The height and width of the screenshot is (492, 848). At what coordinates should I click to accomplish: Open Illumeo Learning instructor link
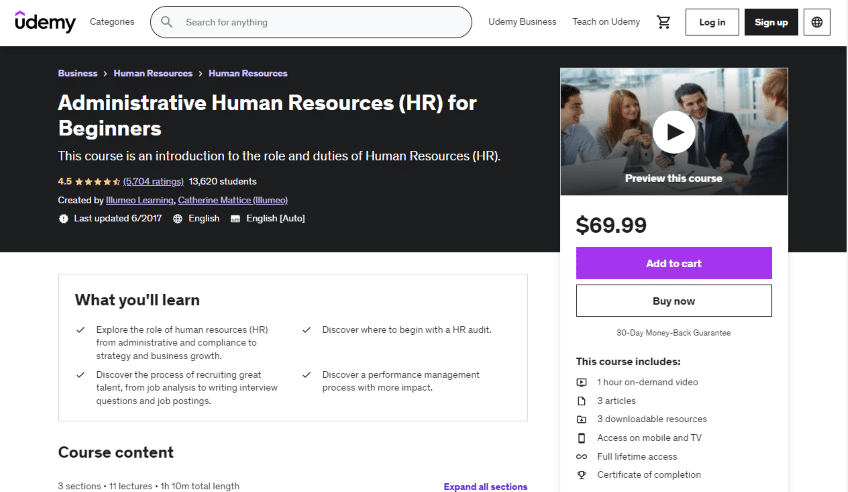[140, 200]
